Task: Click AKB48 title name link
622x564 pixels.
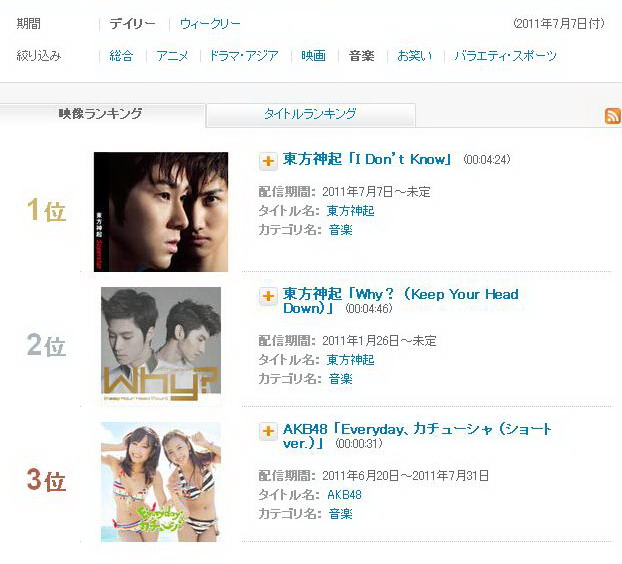Action: point(344,495)
